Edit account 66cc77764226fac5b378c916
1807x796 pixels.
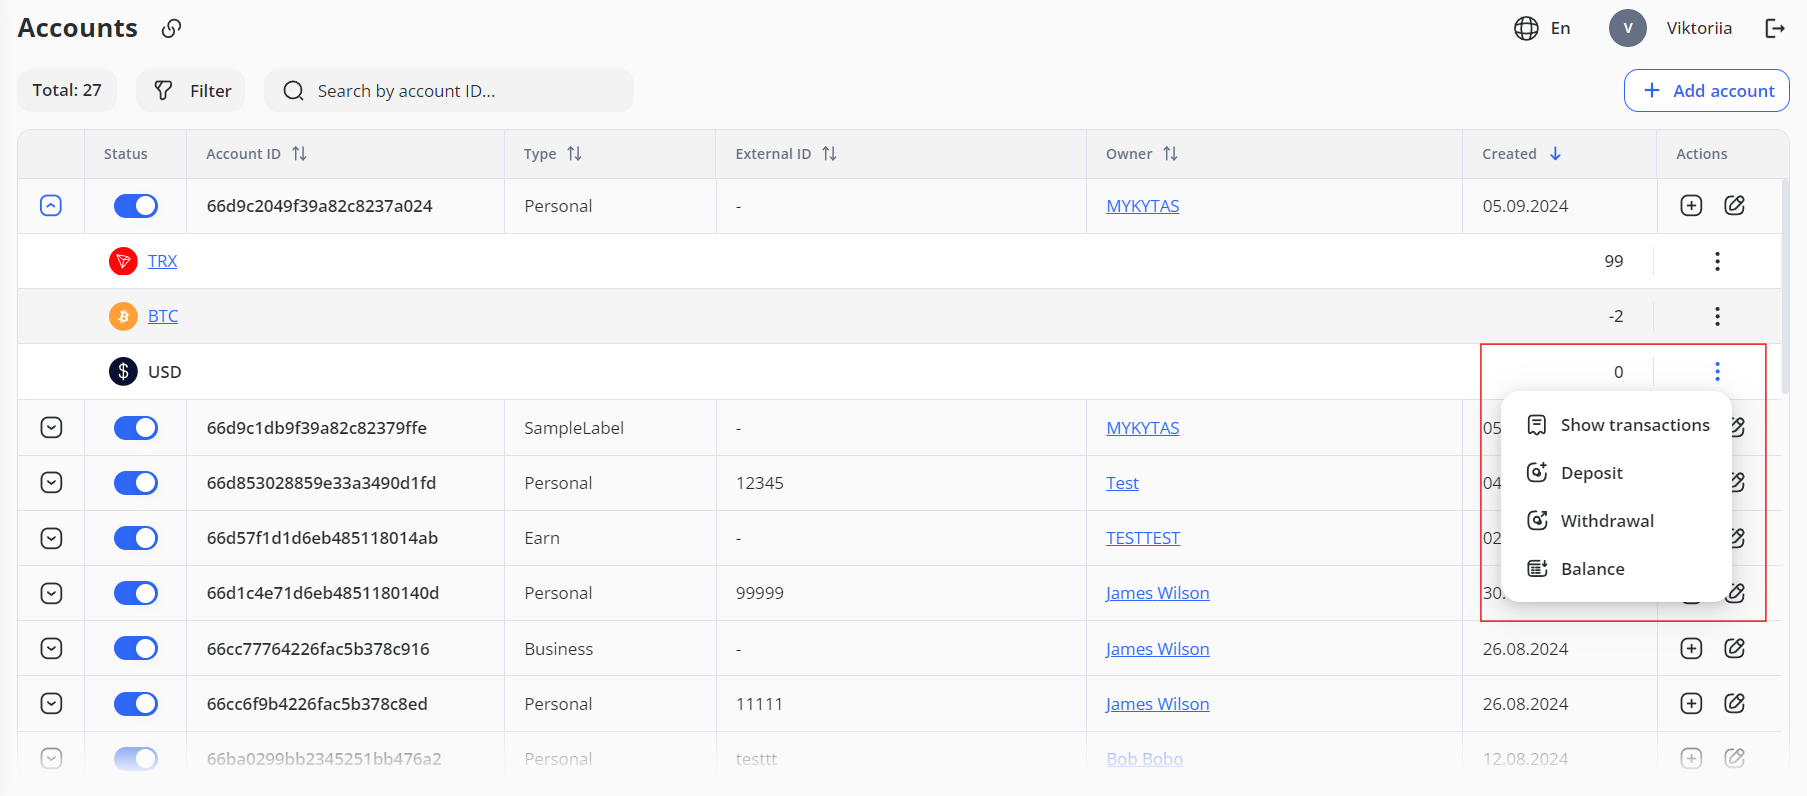click(1735, 648)
